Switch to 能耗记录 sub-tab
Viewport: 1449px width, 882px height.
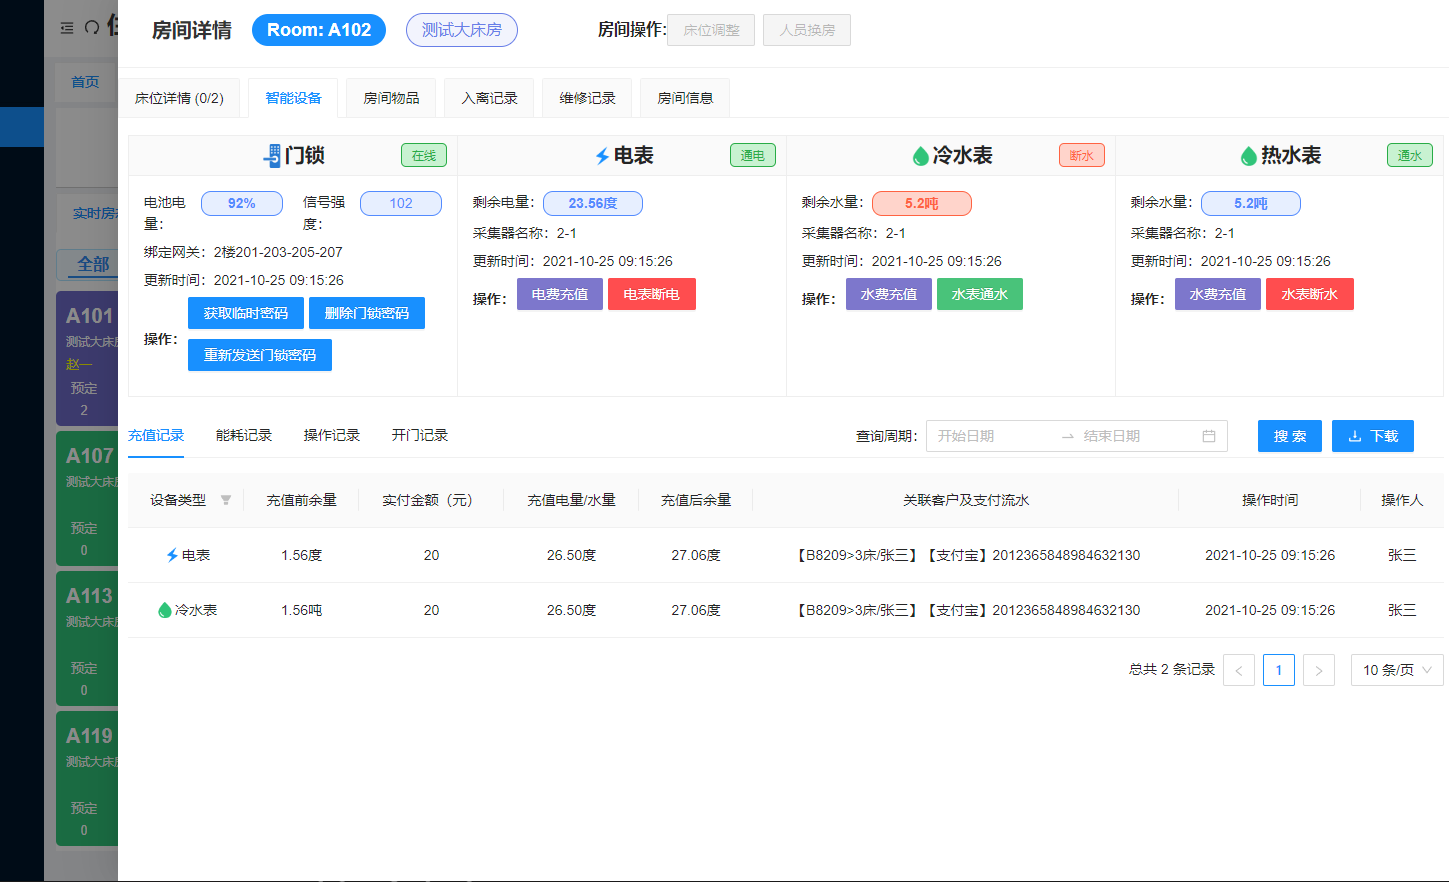(x=244, y=436)
